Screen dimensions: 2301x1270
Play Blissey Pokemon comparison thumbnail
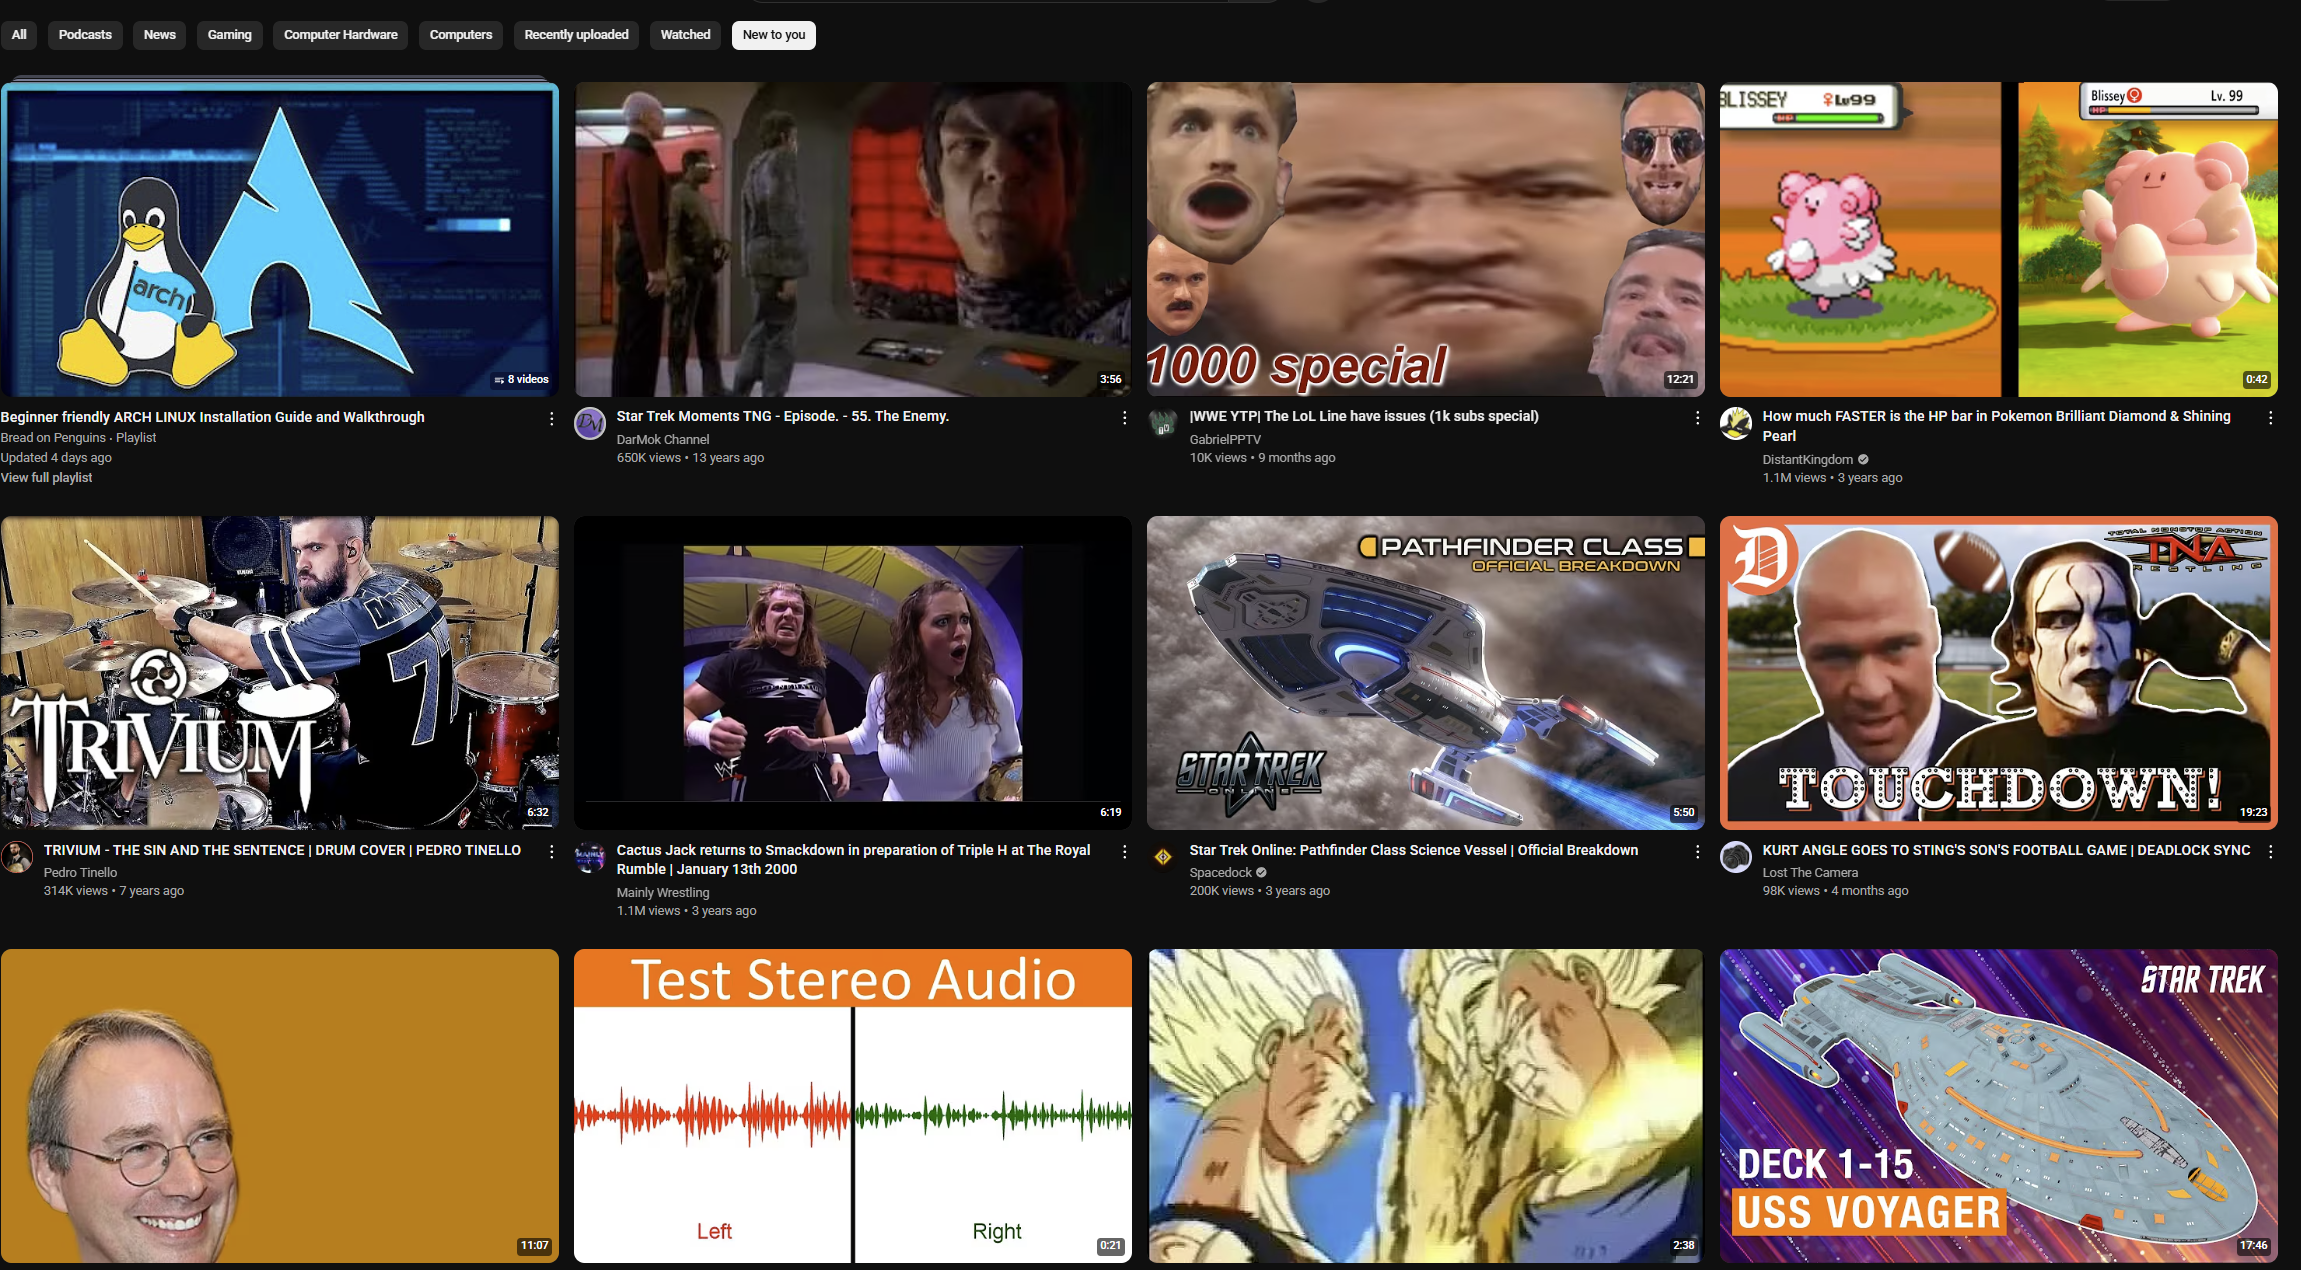click(1999, 240)
